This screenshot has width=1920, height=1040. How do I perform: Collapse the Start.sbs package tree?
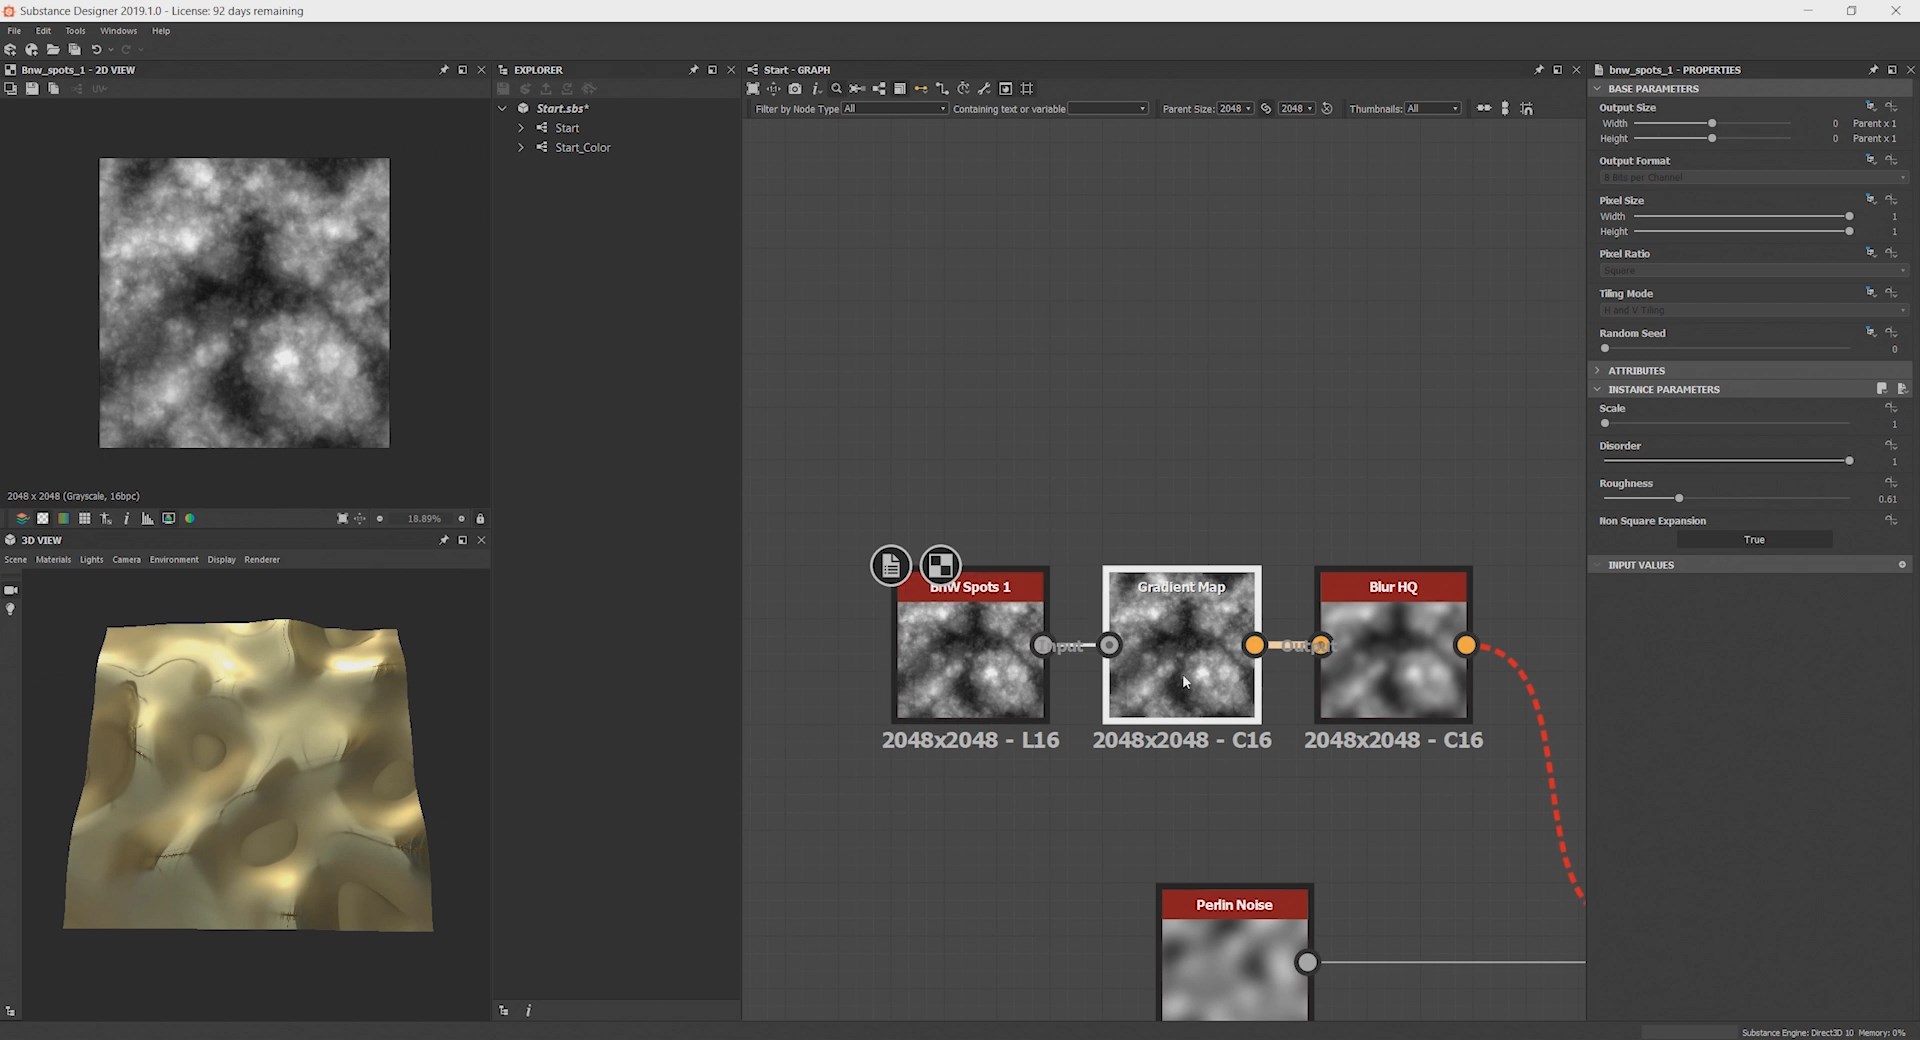[x=502, y=108]
